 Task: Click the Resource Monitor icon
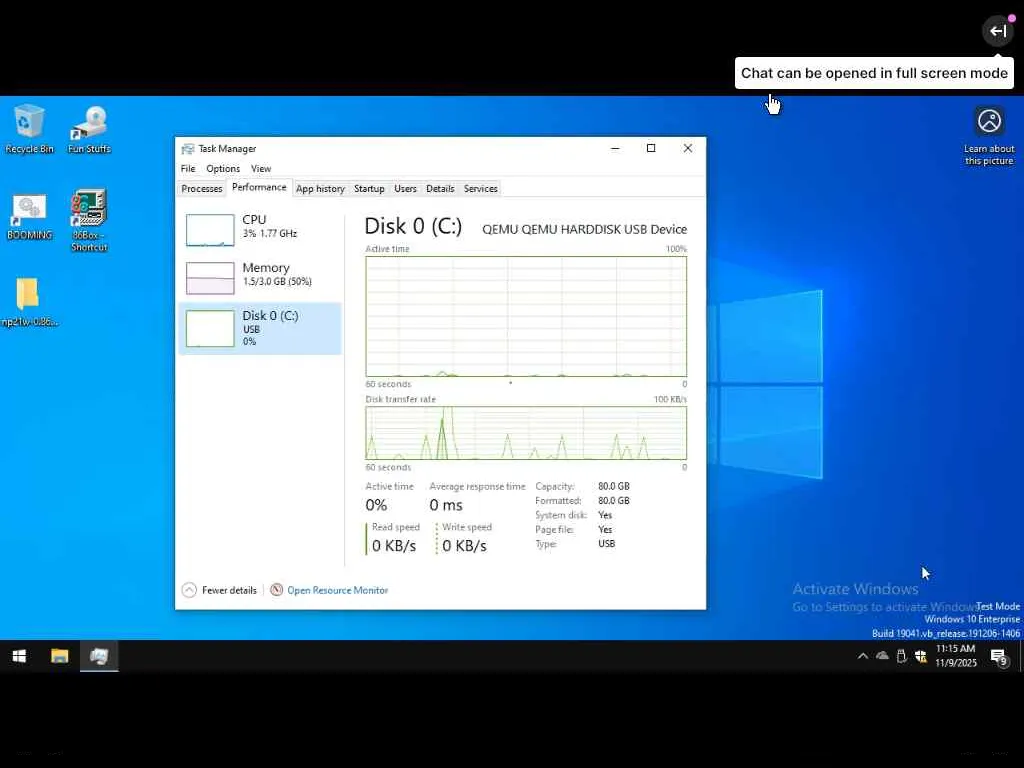[276, 590]
